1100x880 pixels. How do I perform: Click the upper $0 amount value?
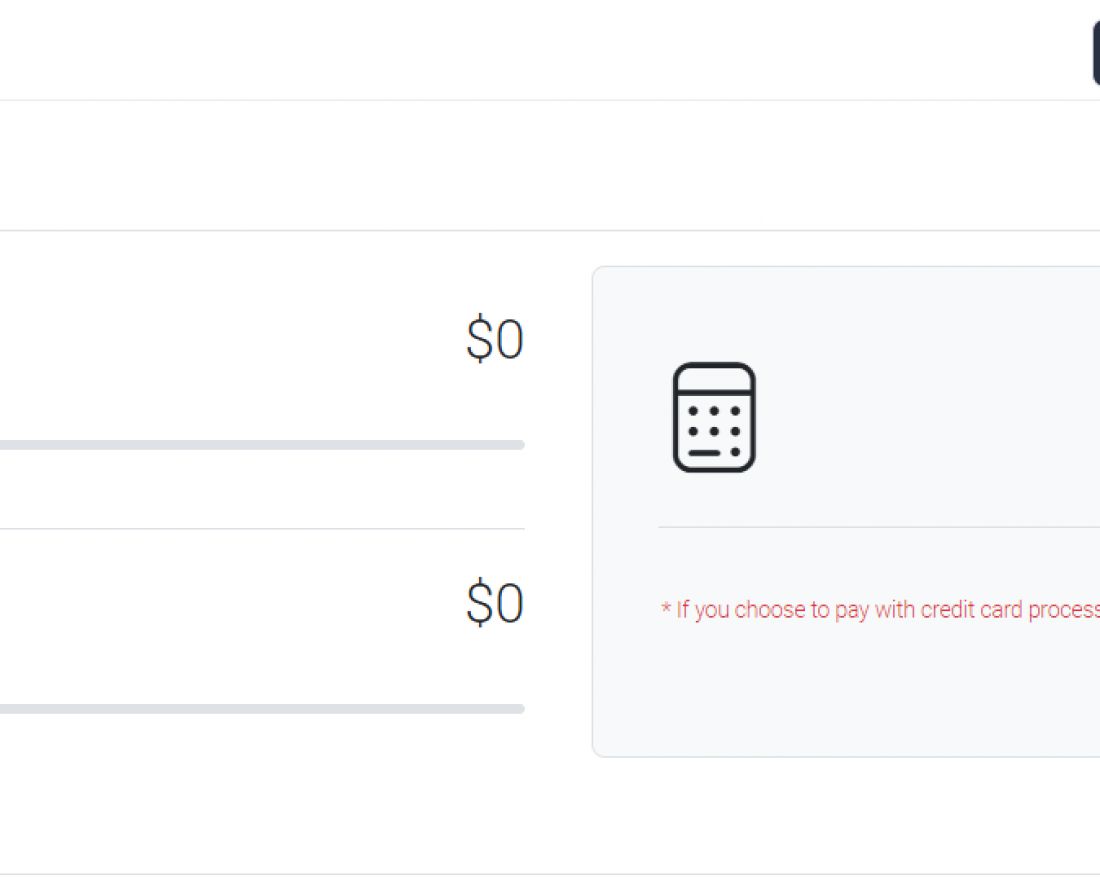495,339
